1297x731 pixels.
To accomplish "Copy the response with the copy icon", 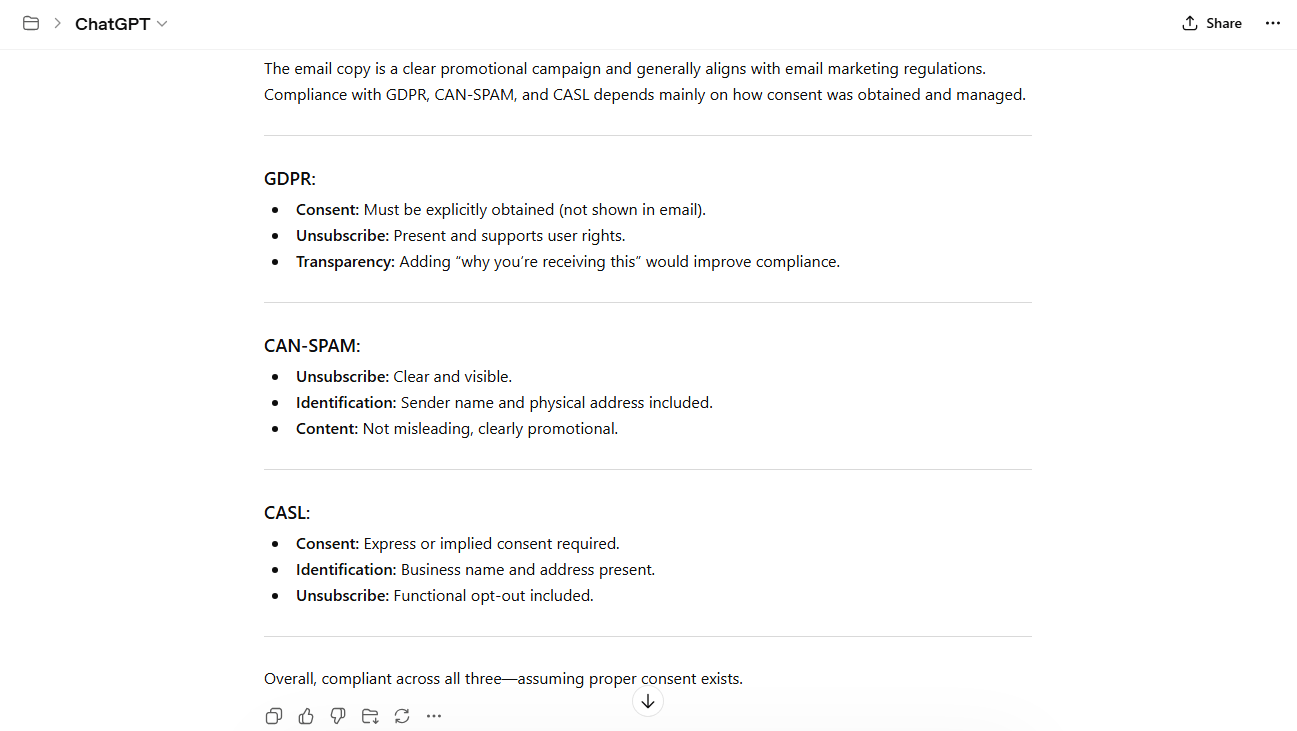I will (x=274, y=716).
